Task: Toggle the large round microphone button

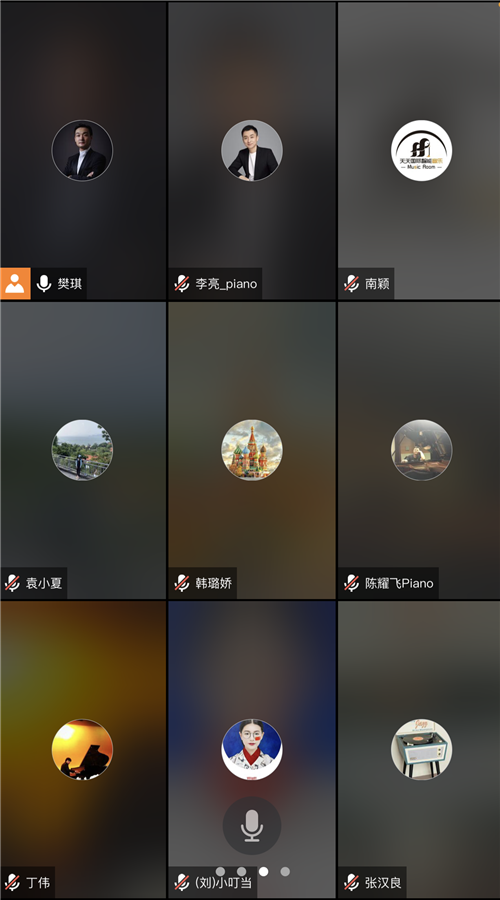Action: pos(252,825)
